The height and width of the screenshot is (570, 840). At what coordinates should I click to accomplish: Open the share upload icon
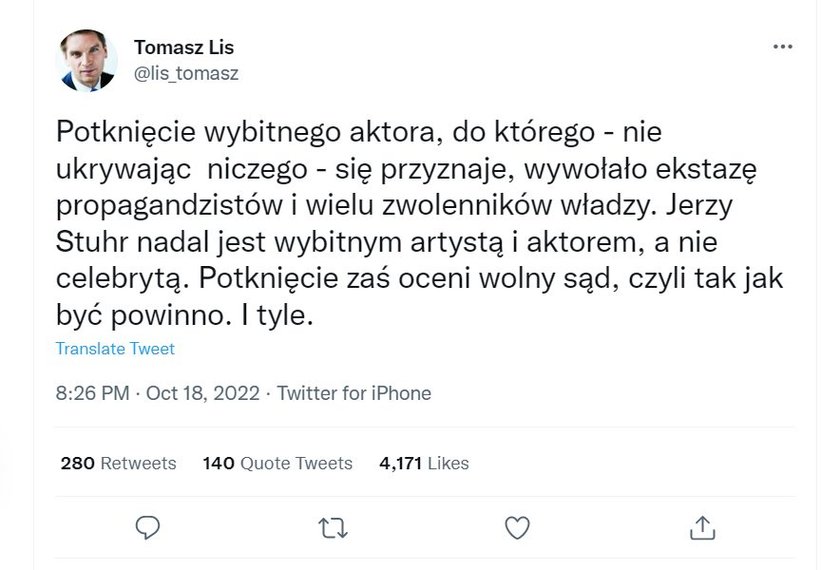coord(702,528)
